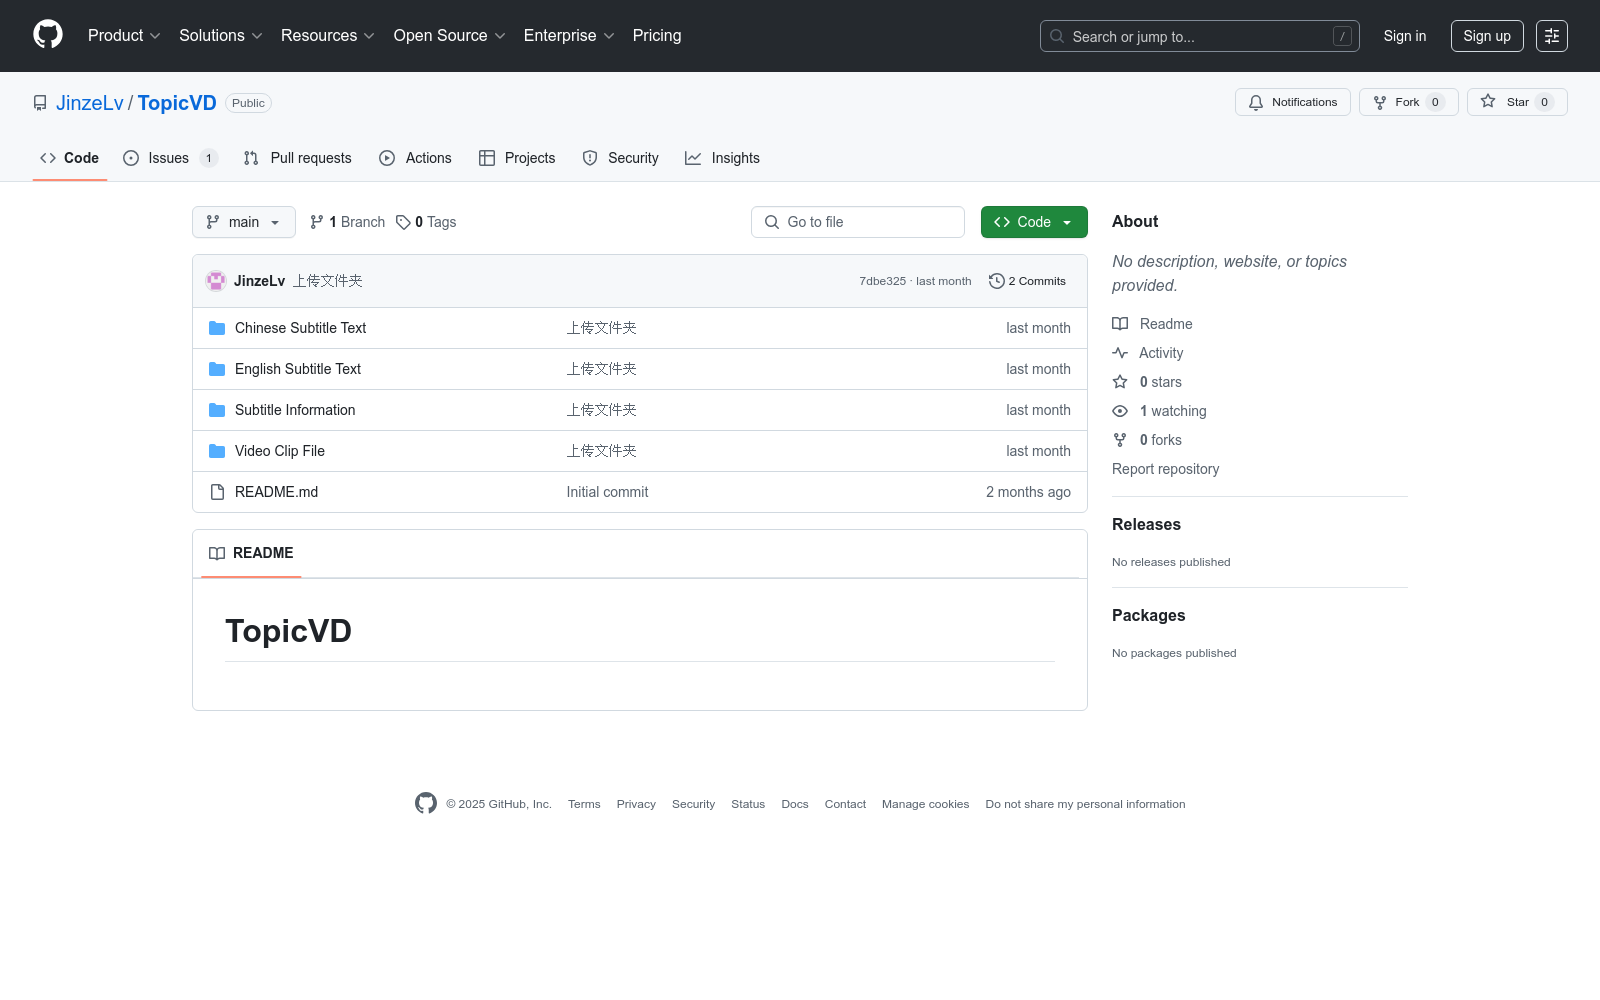This screenshot has width=1600, height=1000.
Task: Open the Terms footer link
Action: click(x=584, y=804)
